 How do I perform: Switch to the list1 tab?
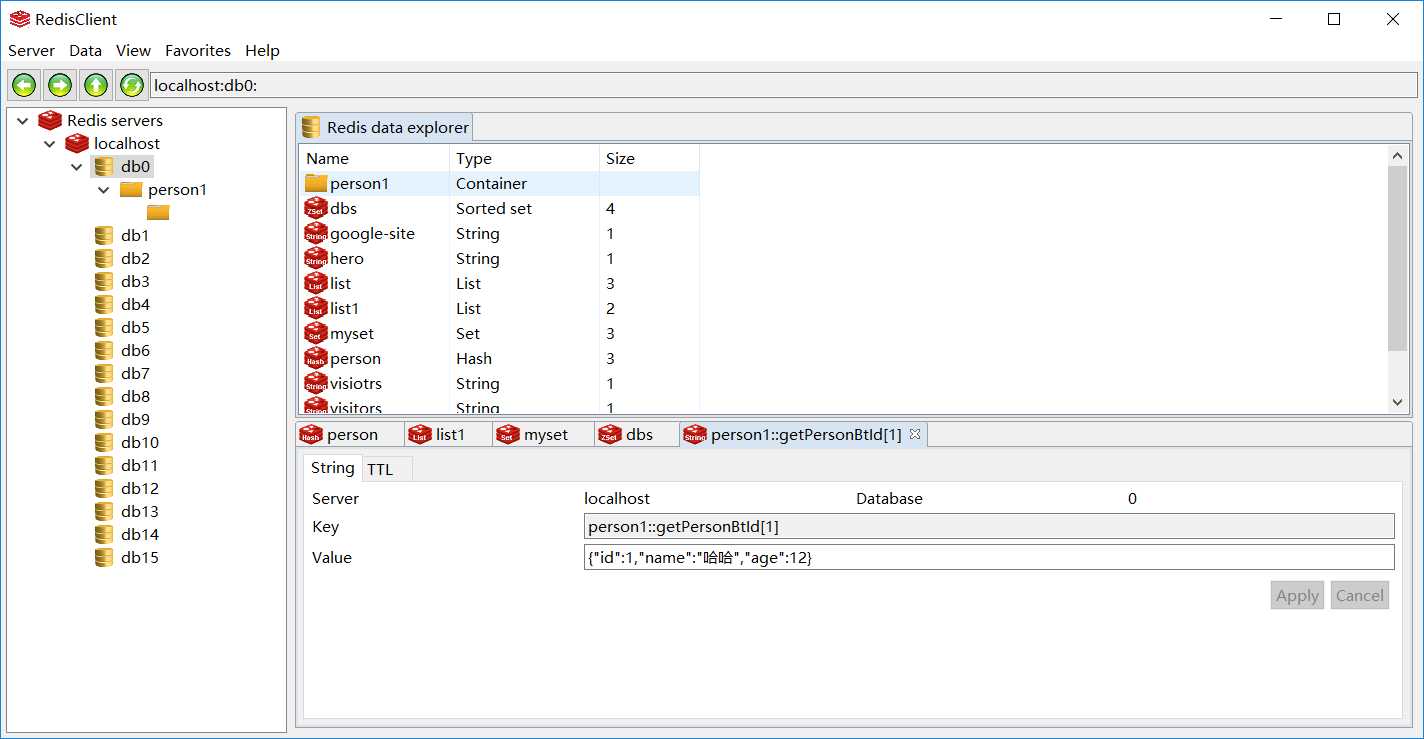click(449, 434)
